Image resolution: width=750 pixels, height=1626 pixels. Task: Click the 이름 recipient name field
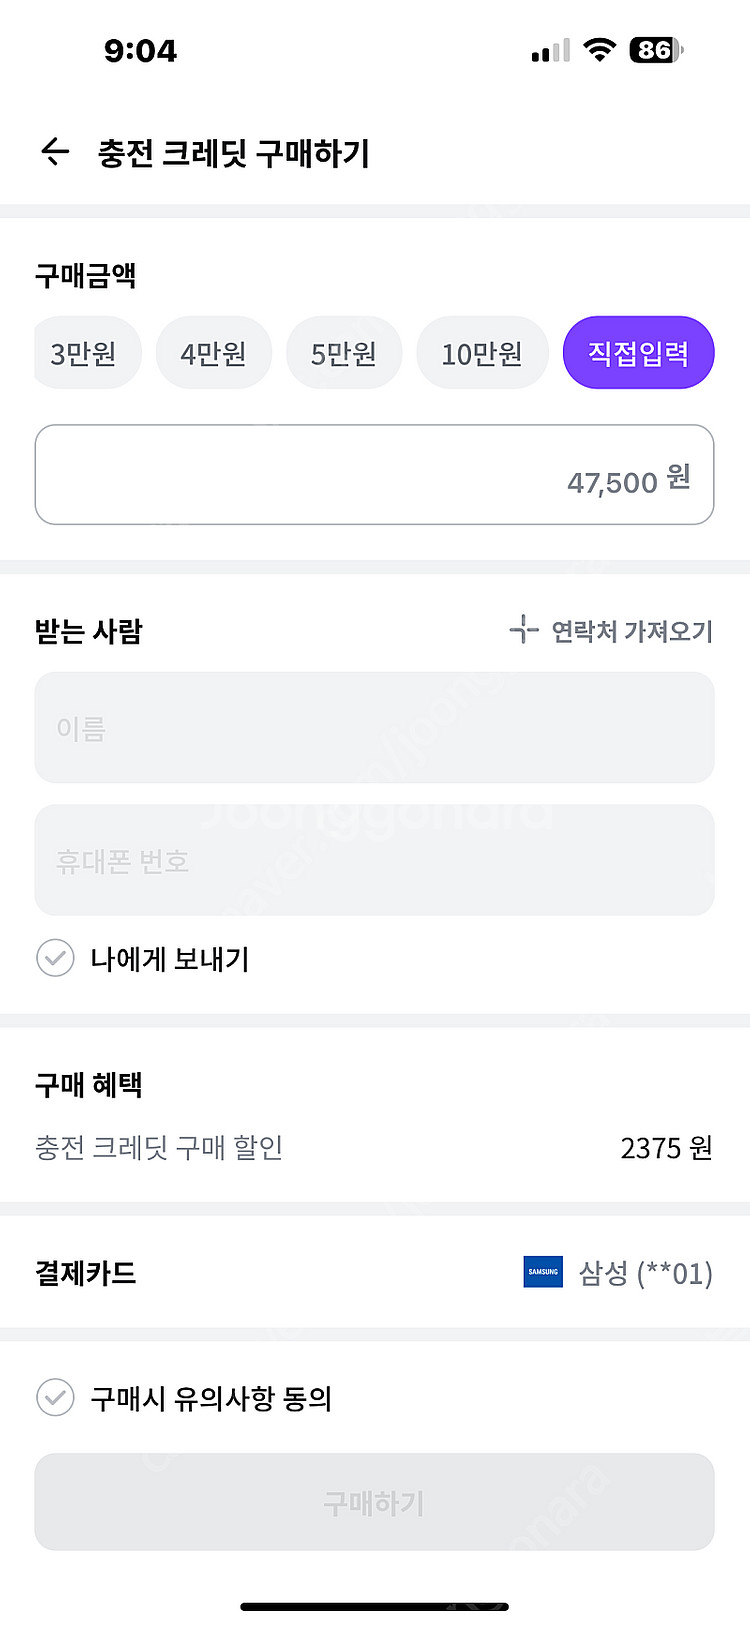click(374, 727)
